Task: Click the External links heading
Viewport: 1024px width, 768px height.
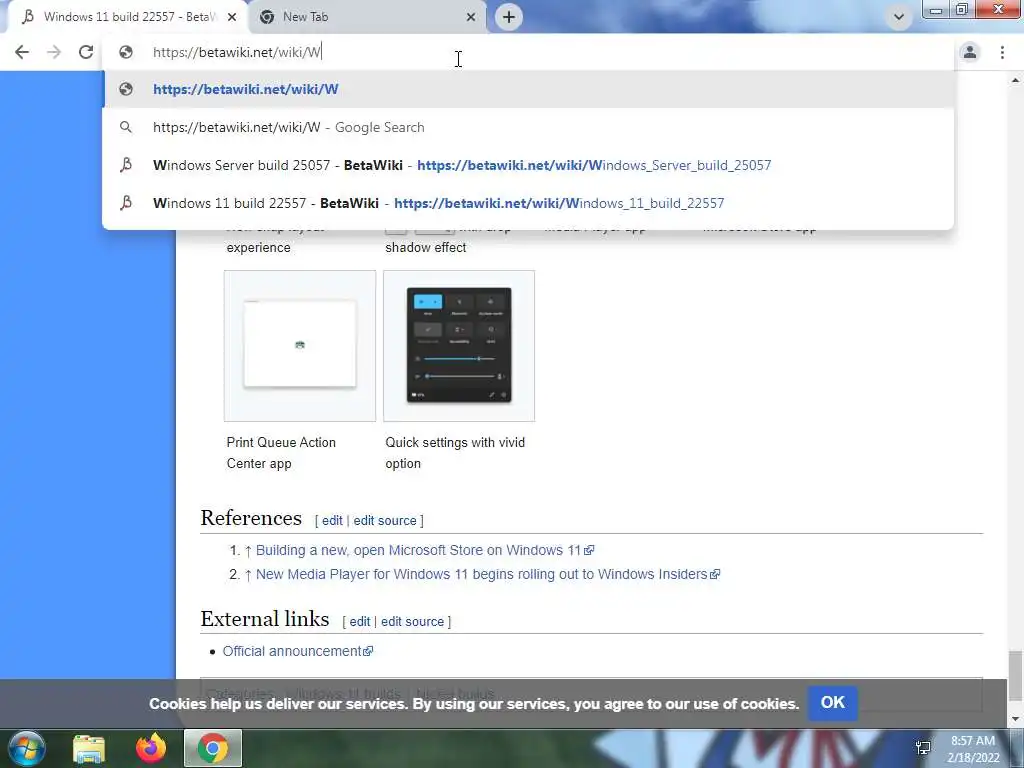Action: (x=264, y=619)
